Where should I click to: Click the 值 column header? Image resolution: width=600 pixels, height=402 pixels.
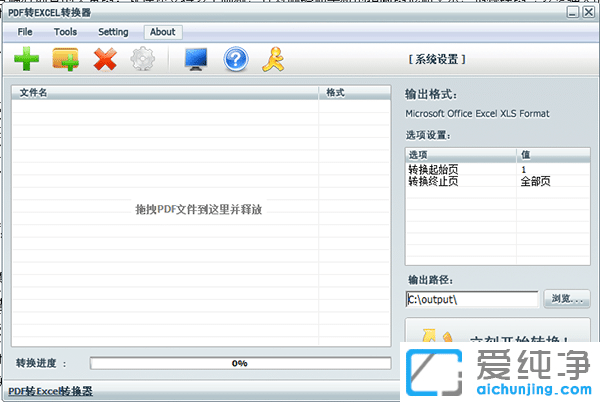(553, 155)
